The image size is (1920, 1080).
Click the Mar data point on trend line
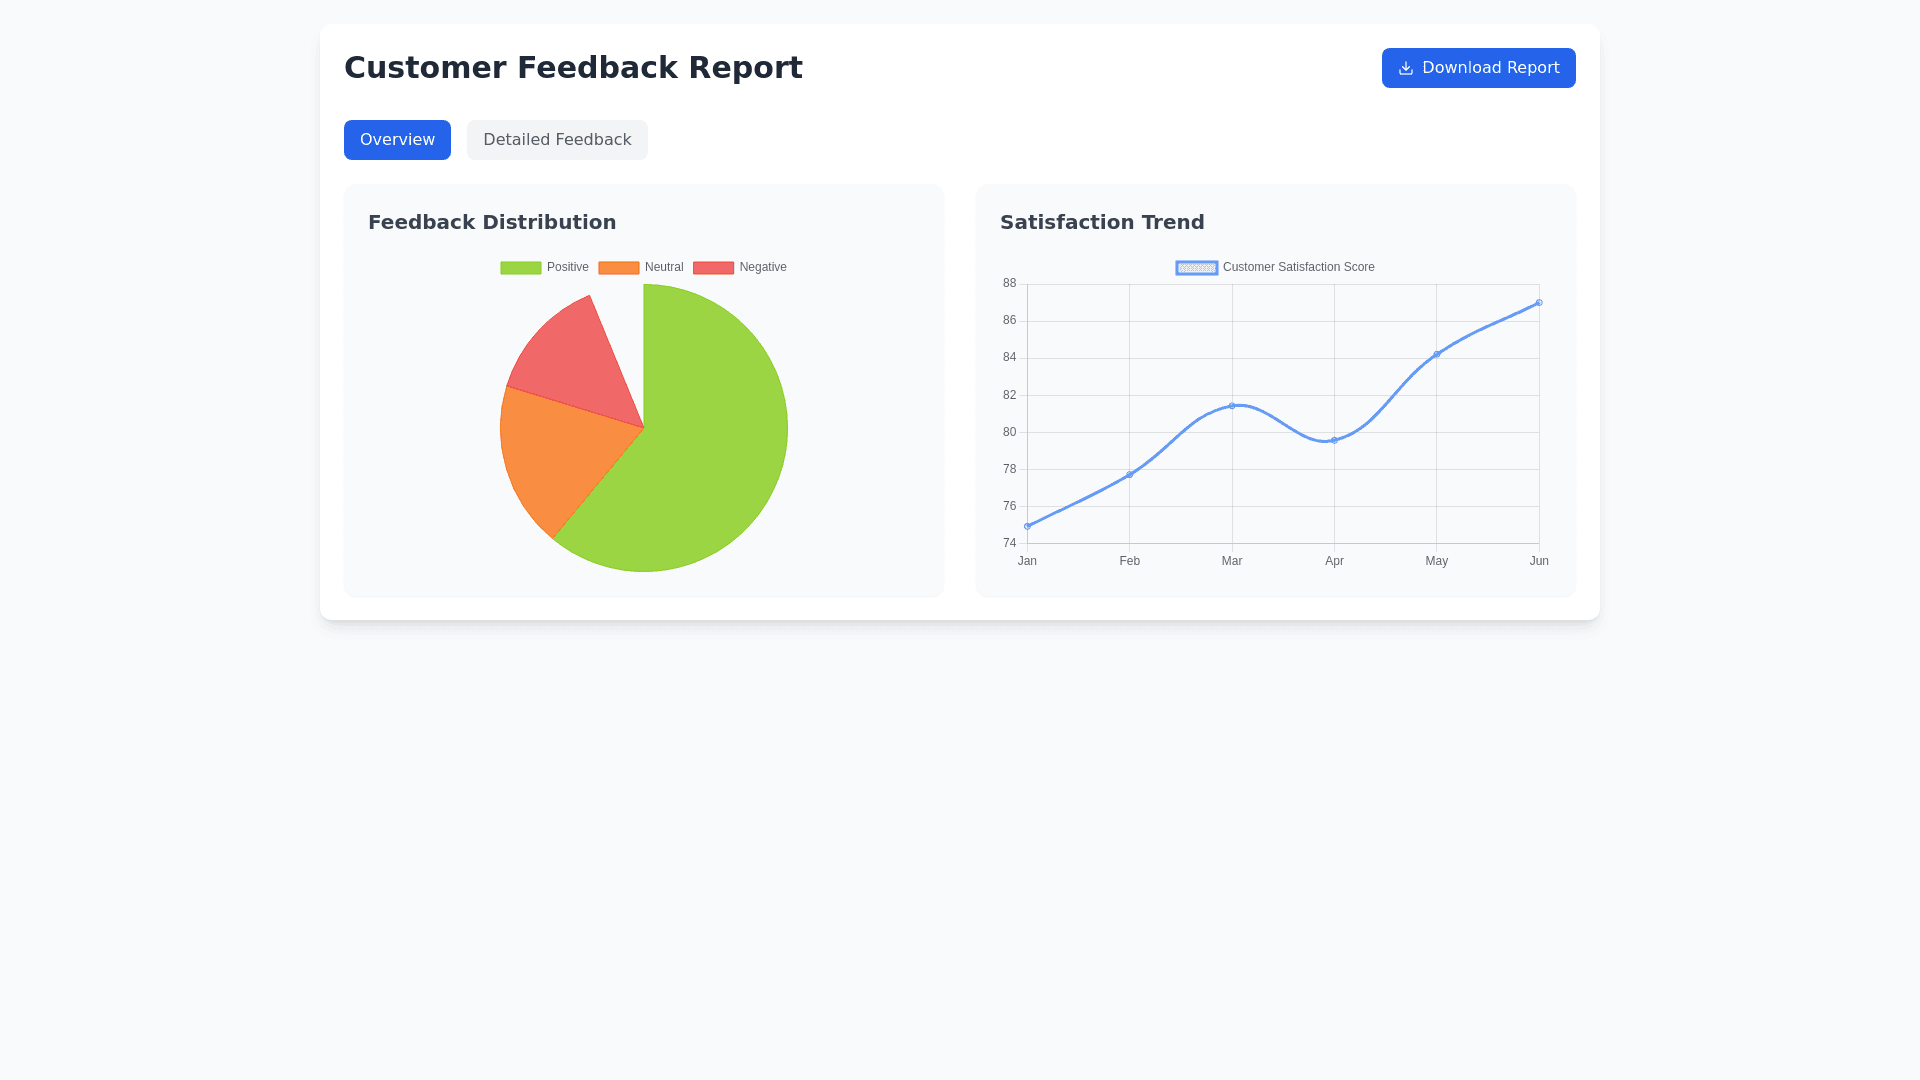point(1232,406)
